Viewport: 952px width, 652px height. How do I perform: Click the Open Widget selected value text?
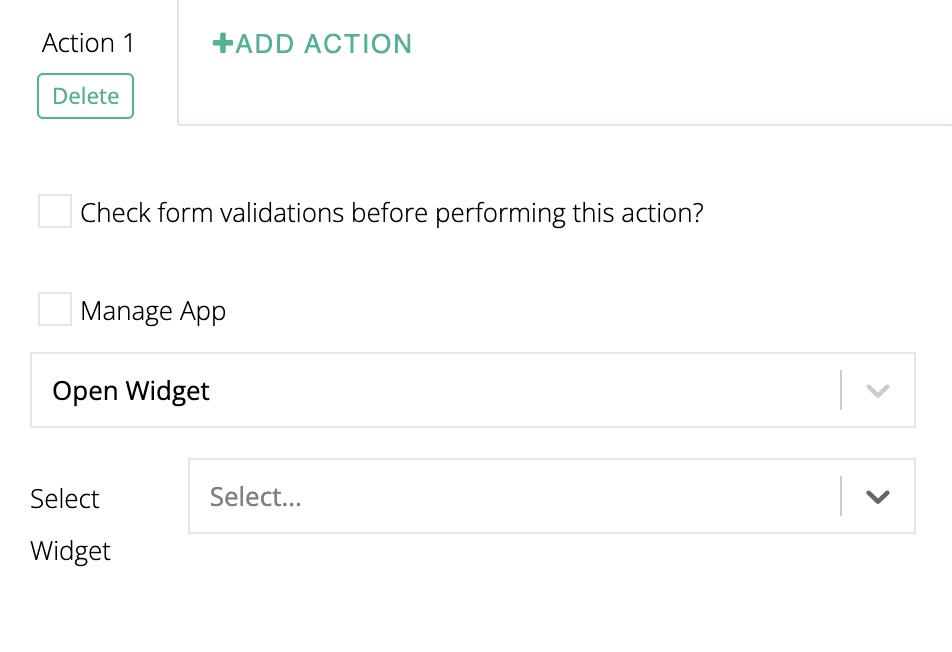pyautogui.click(x=131, y=390)
